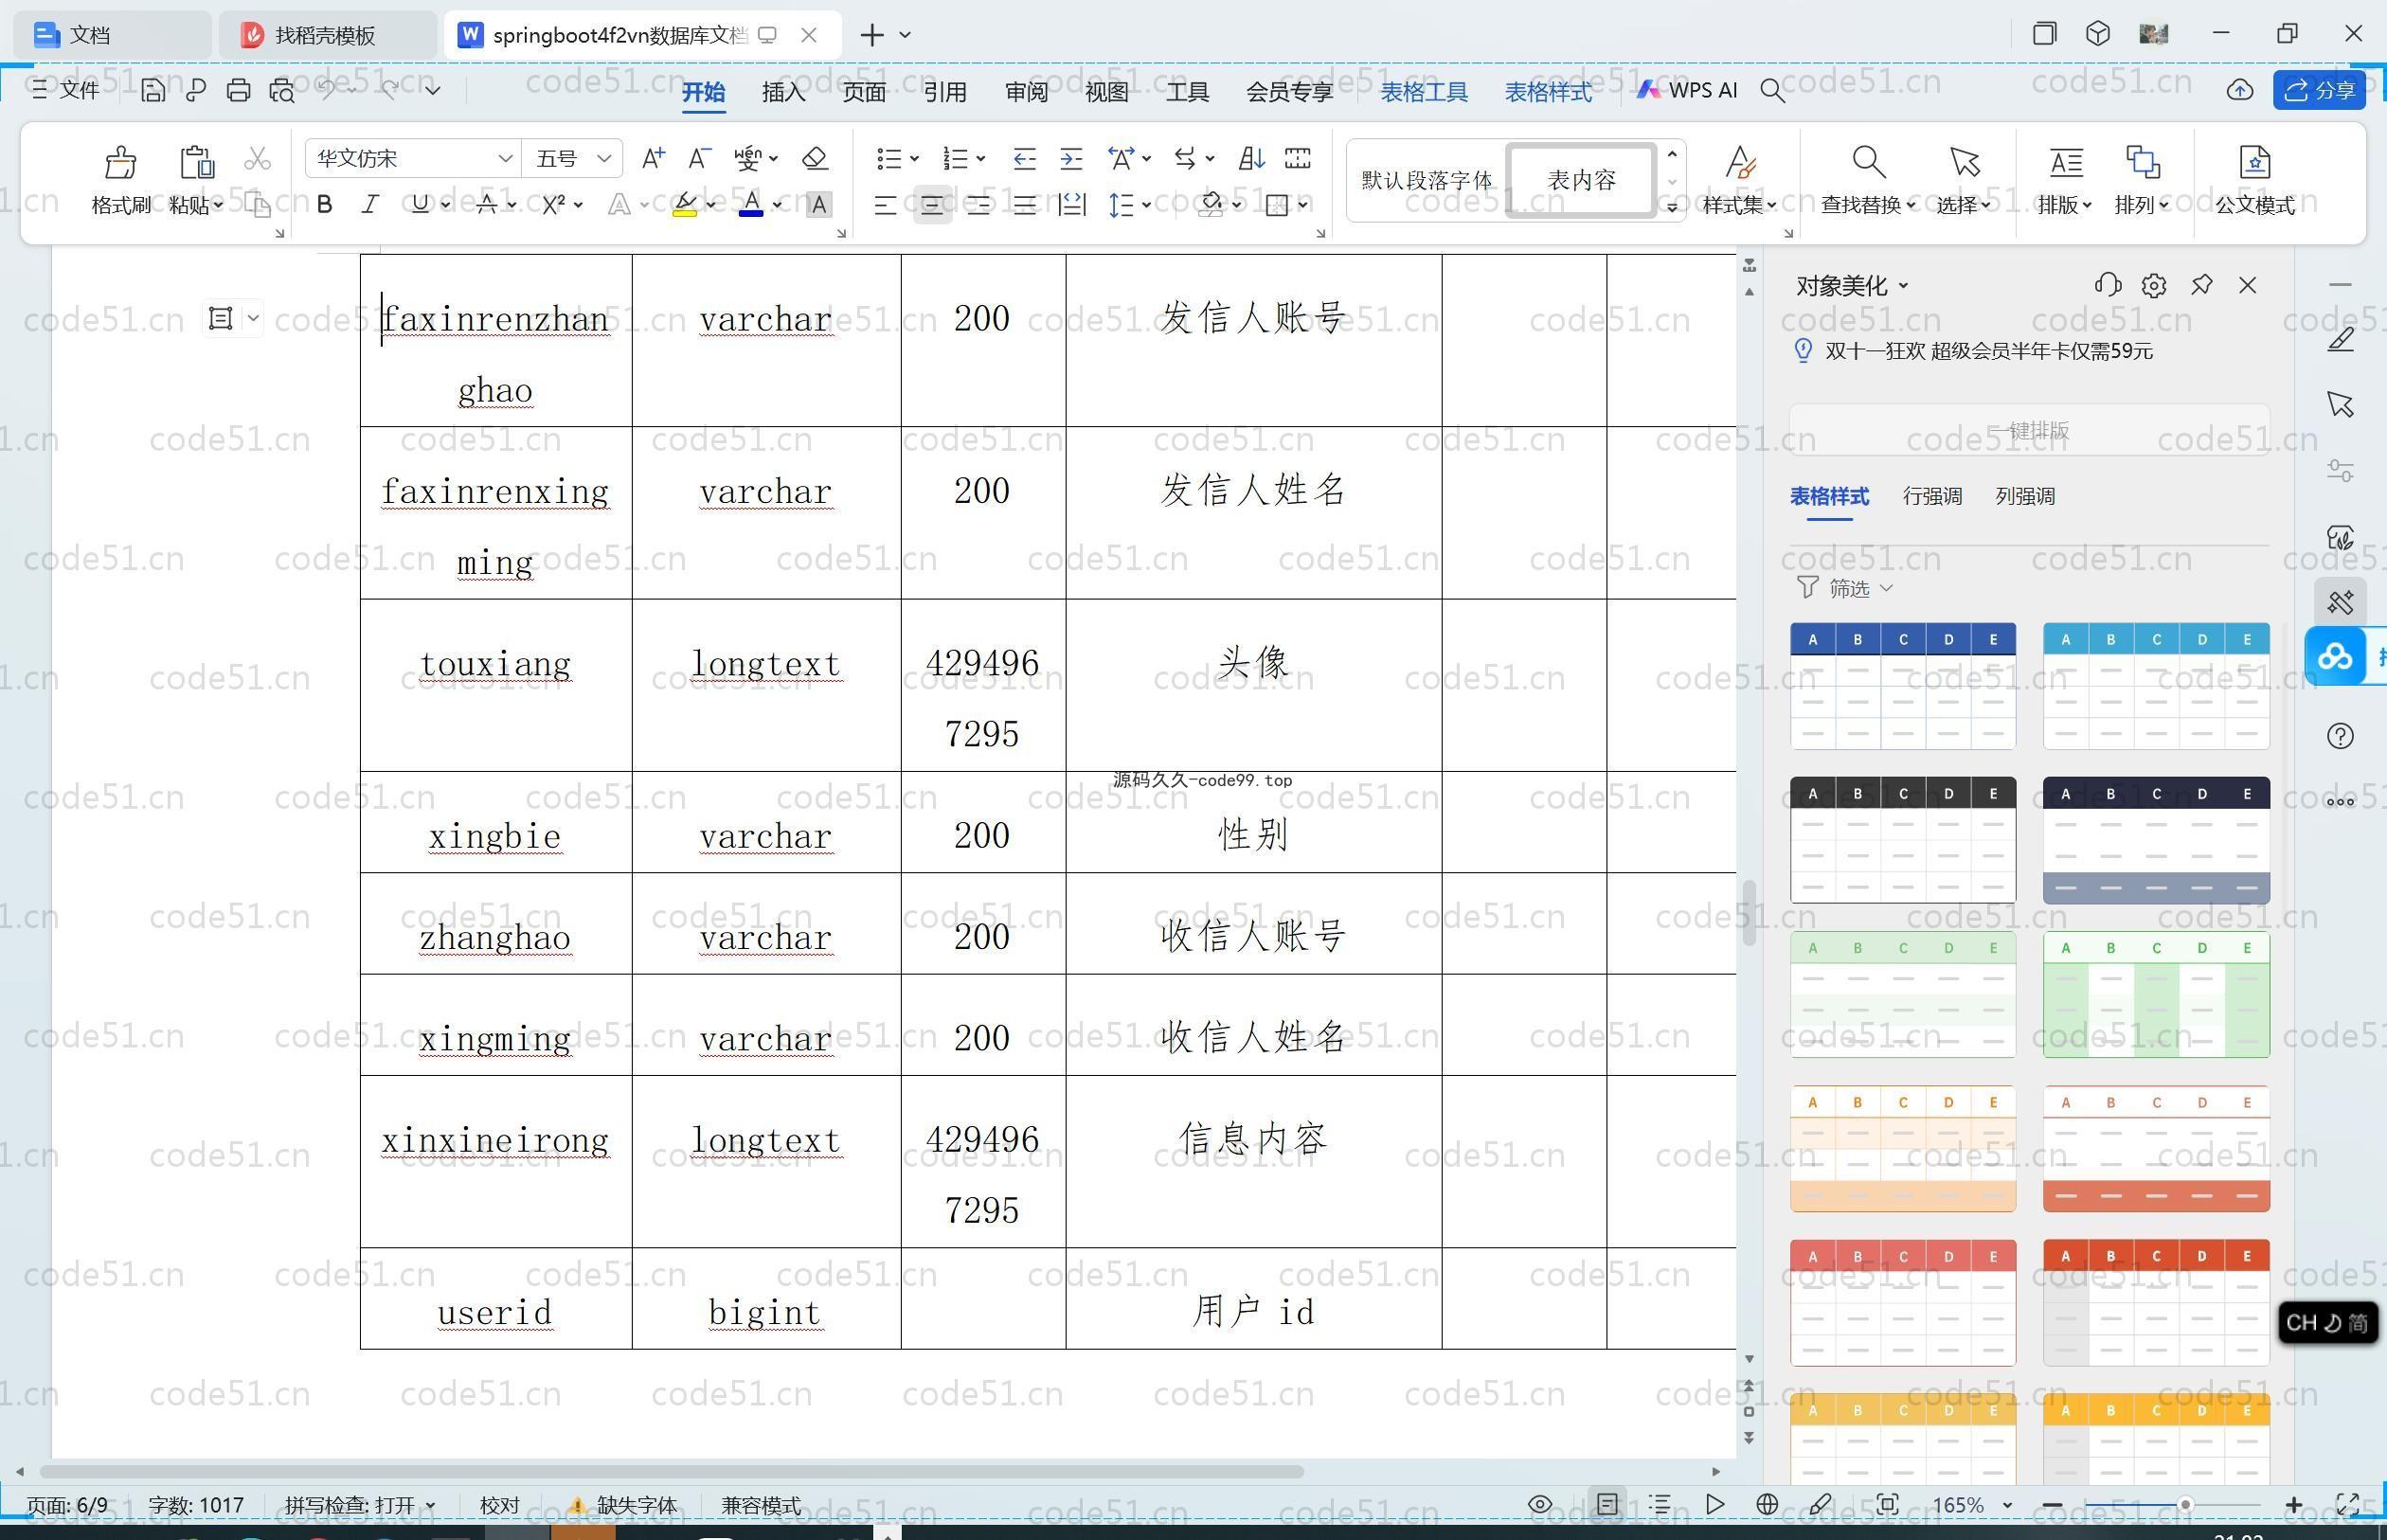Click the Save icon in quick toolbar
2387x1540 pixels.
(x=152, y=91)
